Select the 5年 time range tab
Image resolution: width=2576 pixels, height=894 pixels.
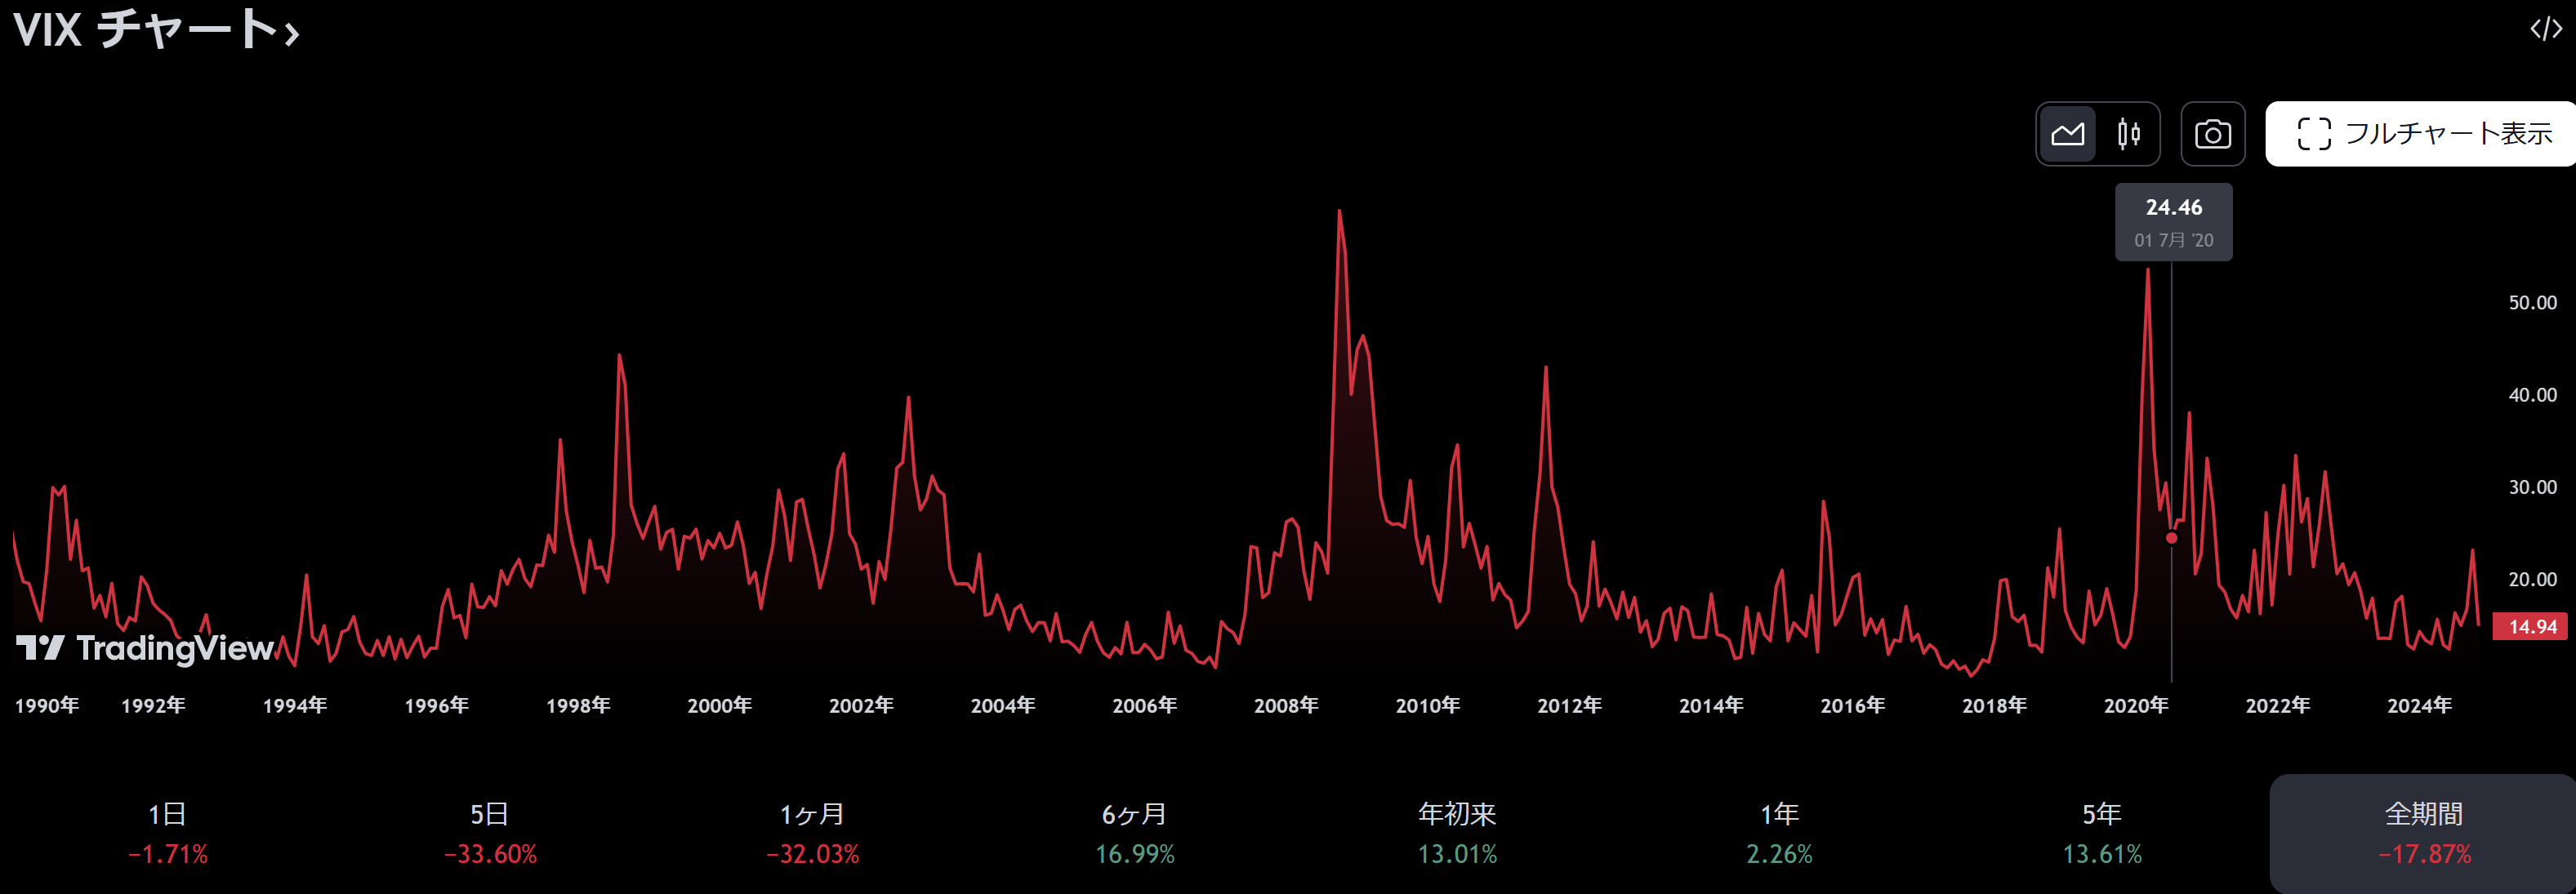coord(2101,833)
